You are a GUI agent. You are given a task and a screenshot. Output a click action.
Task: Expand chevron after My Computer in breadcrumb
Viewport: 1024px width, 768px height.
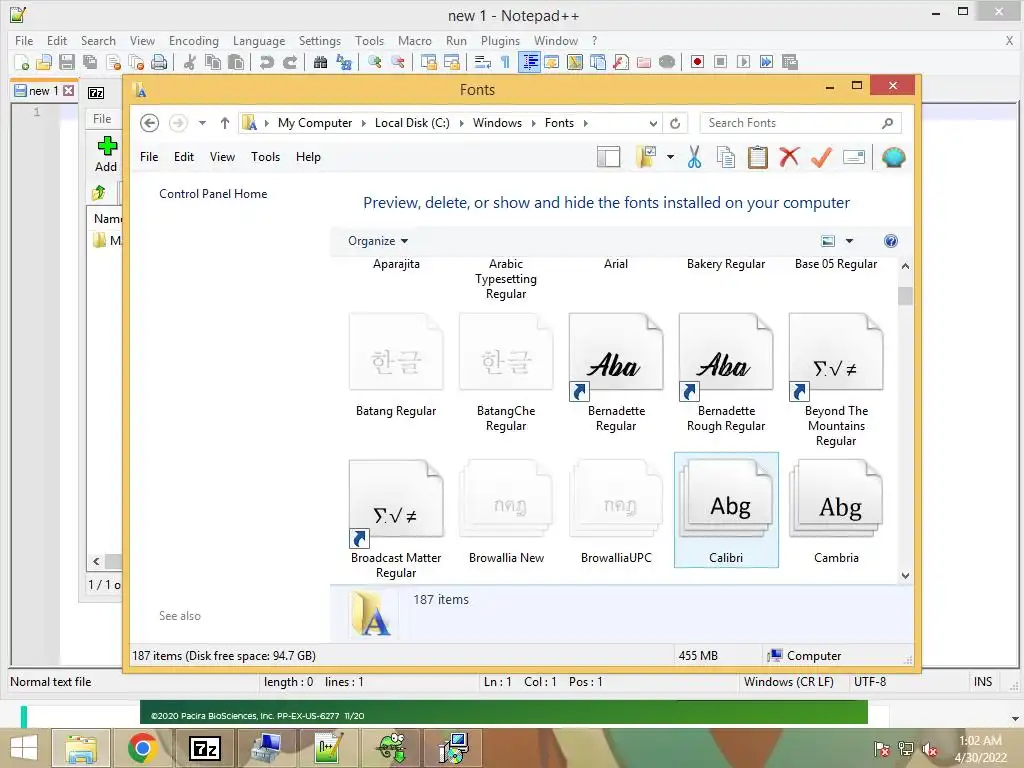(364, 123)
